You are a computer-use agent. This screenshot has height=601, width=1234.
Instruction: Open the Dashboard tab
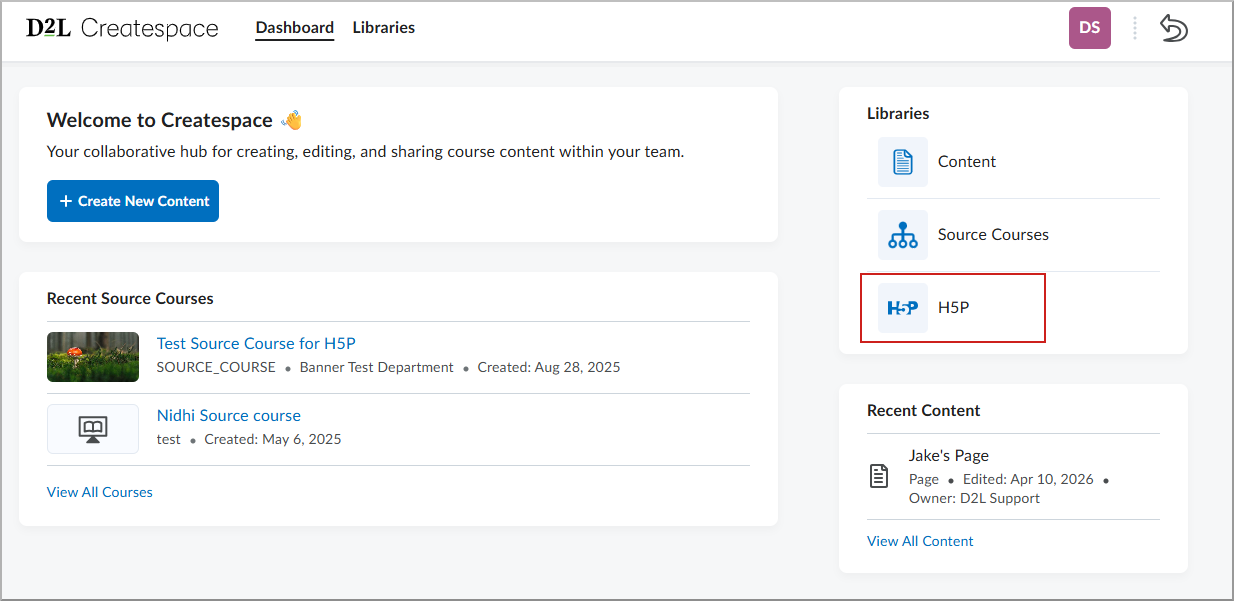[295, 28]
